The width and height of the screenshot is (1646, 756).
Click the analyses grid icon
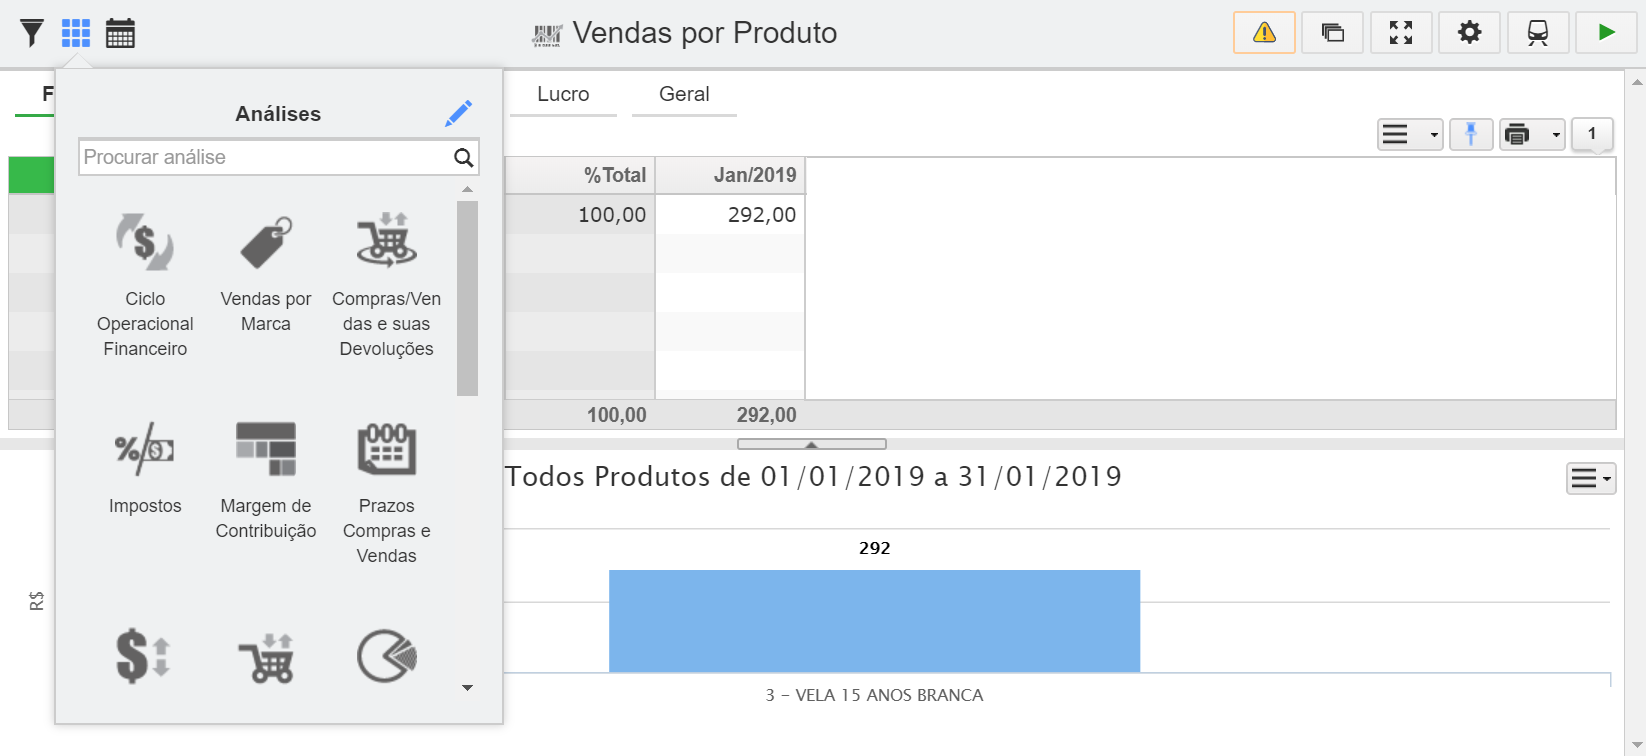click(76, 33)
